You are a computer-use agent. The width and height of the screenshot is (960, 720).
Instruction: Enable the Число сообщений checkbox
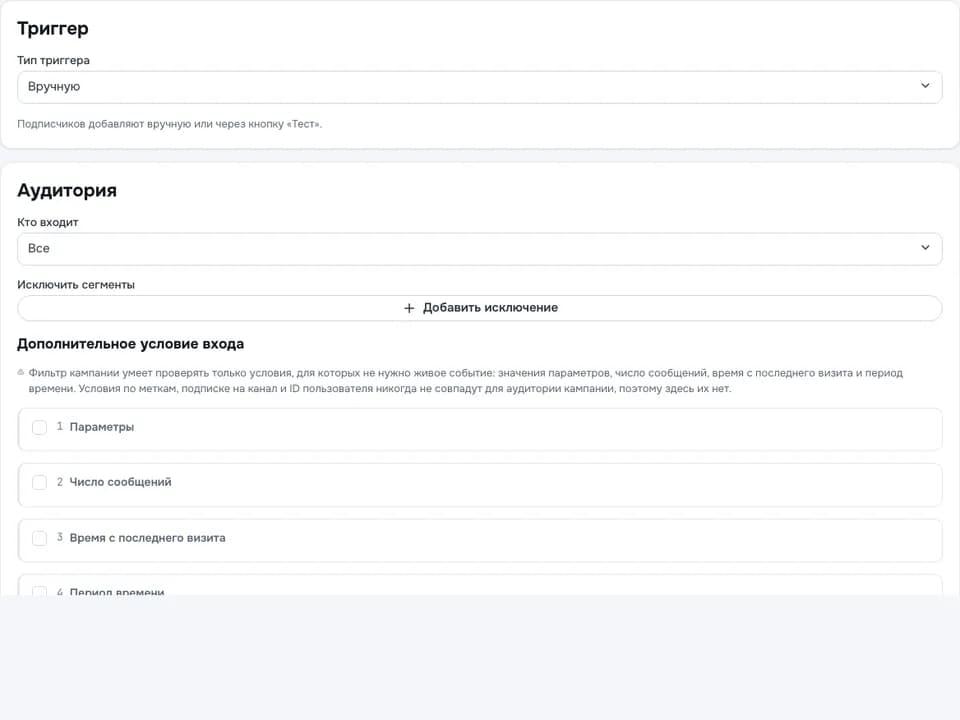[39, 482]
